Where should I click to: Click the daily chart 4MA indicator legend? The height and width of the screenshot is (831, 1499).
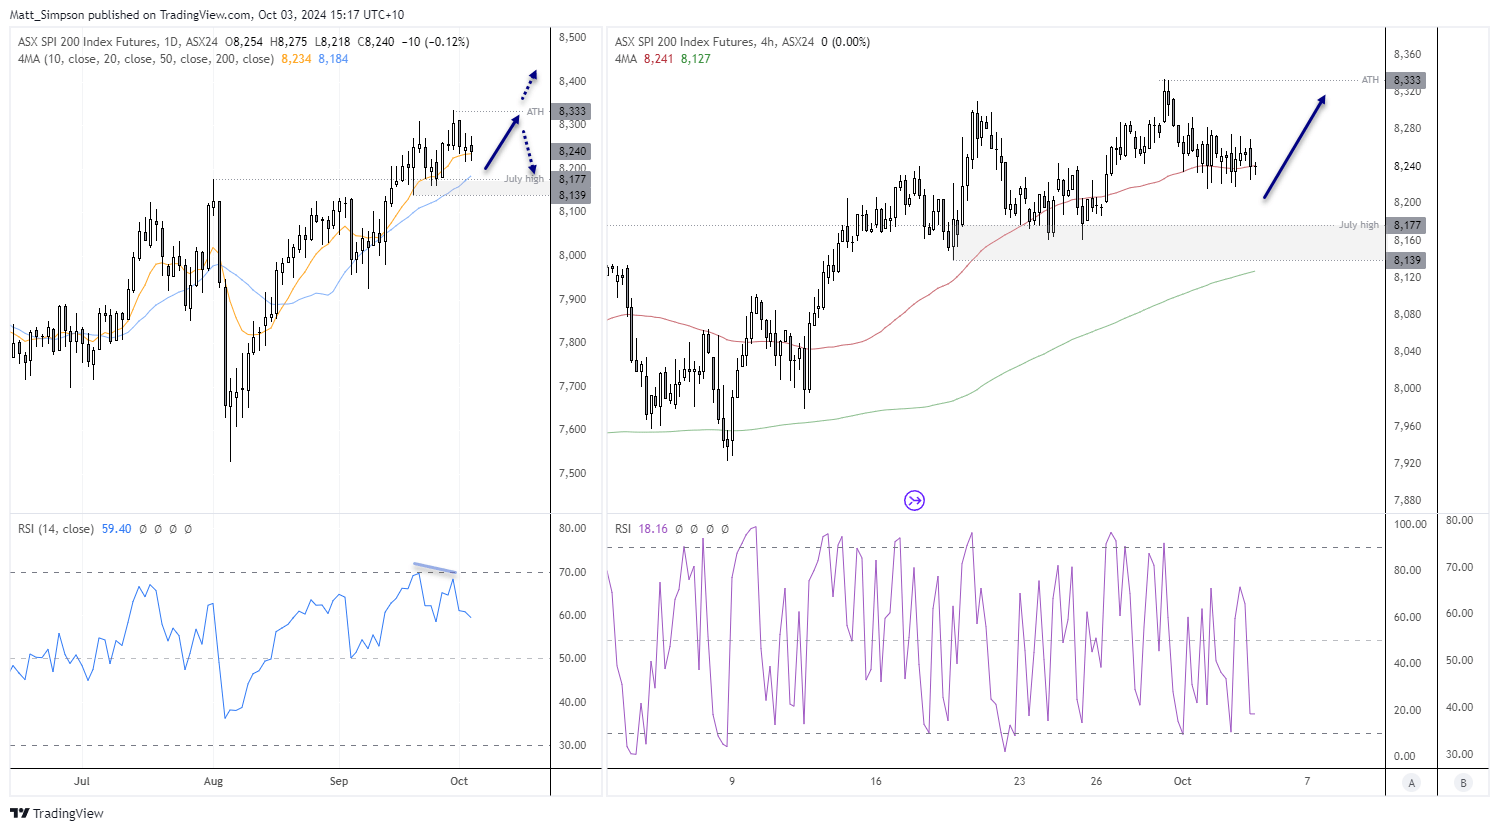146,59
